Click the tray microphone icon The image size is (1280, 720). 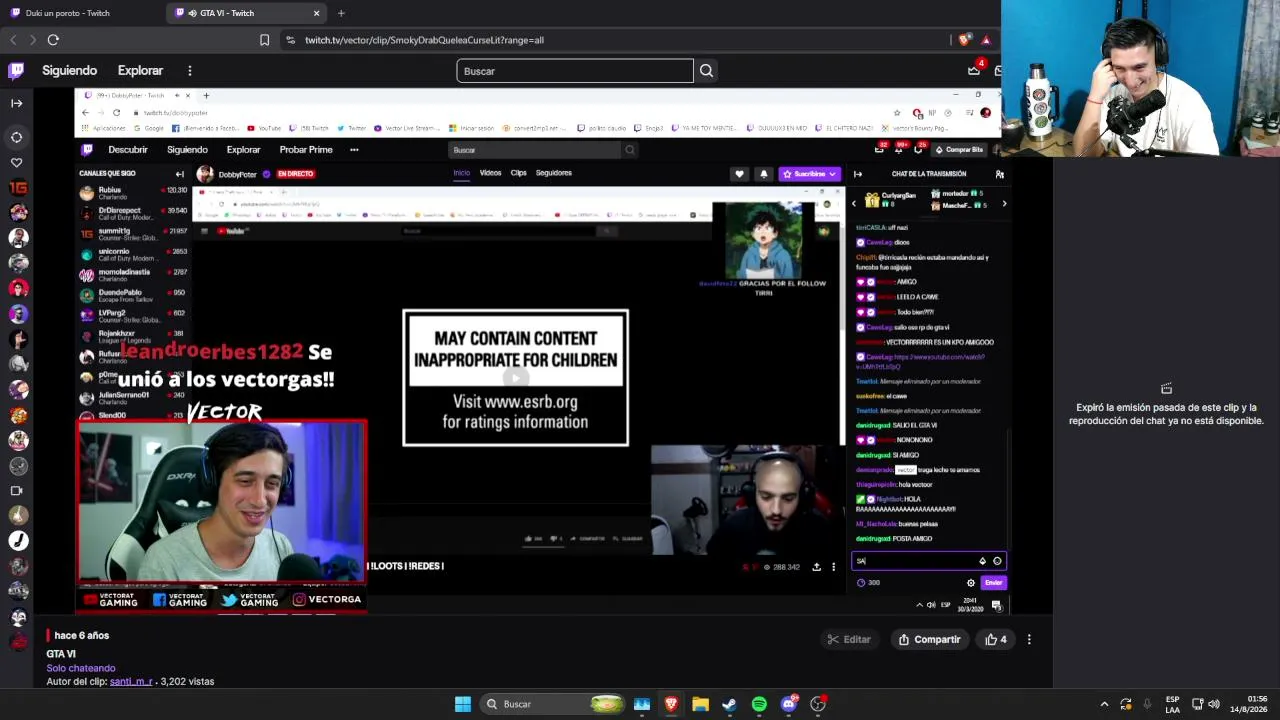tap(1147, 704)
